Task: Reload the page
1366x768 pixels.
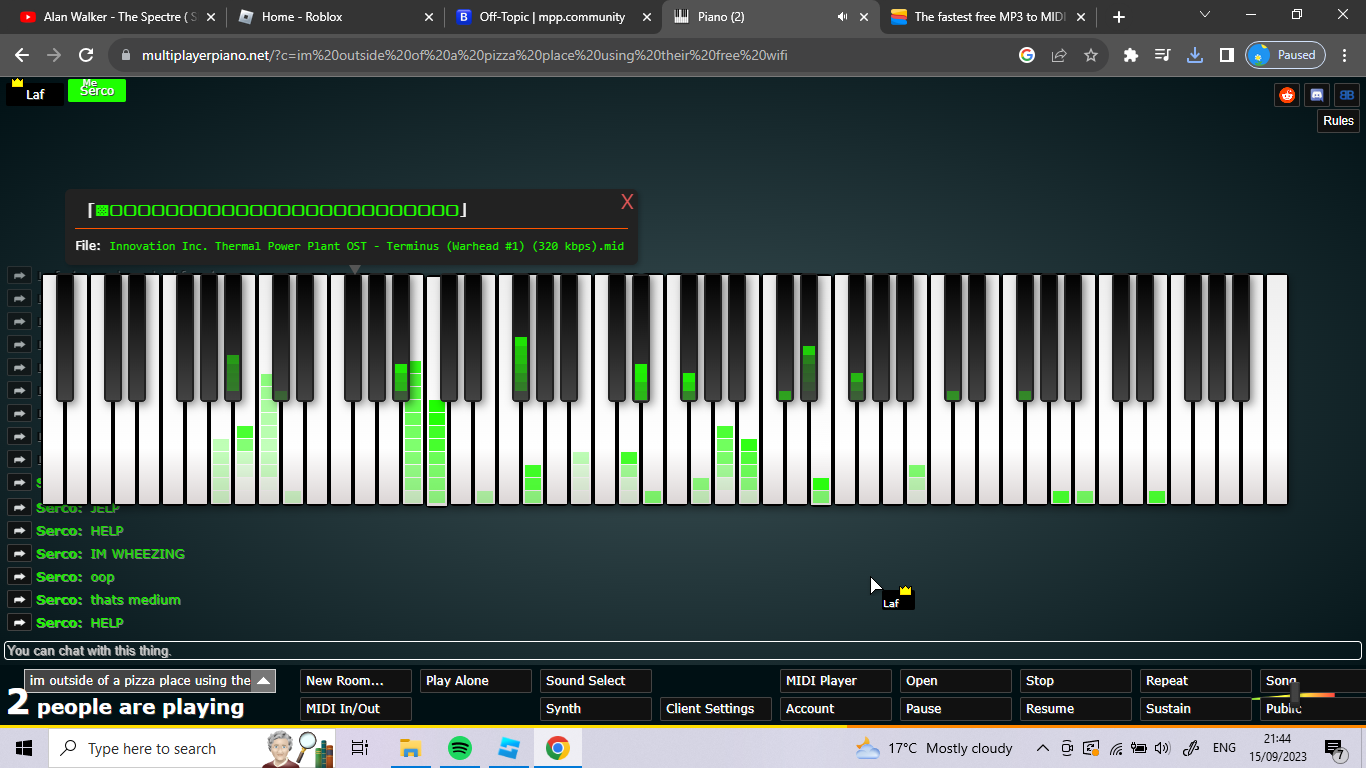Action: (x=86, y=55)
